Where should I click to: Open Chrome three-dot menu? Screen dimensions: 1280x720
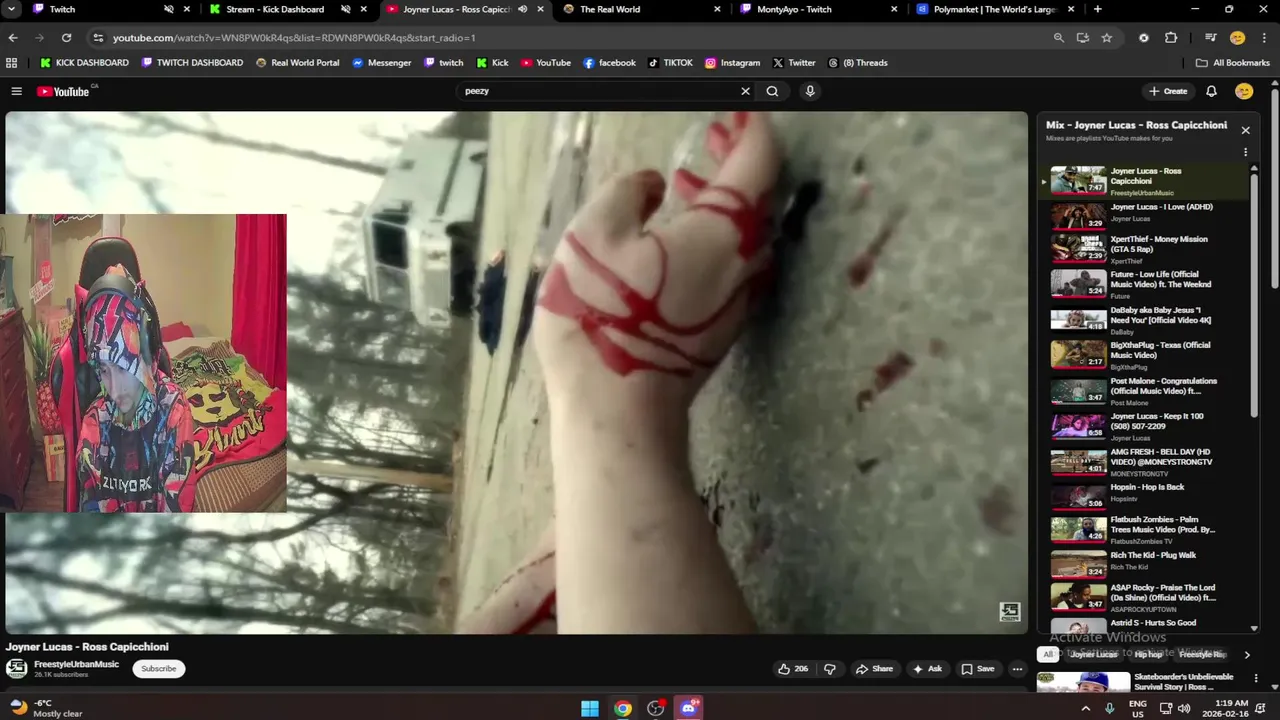point(1264,37)
